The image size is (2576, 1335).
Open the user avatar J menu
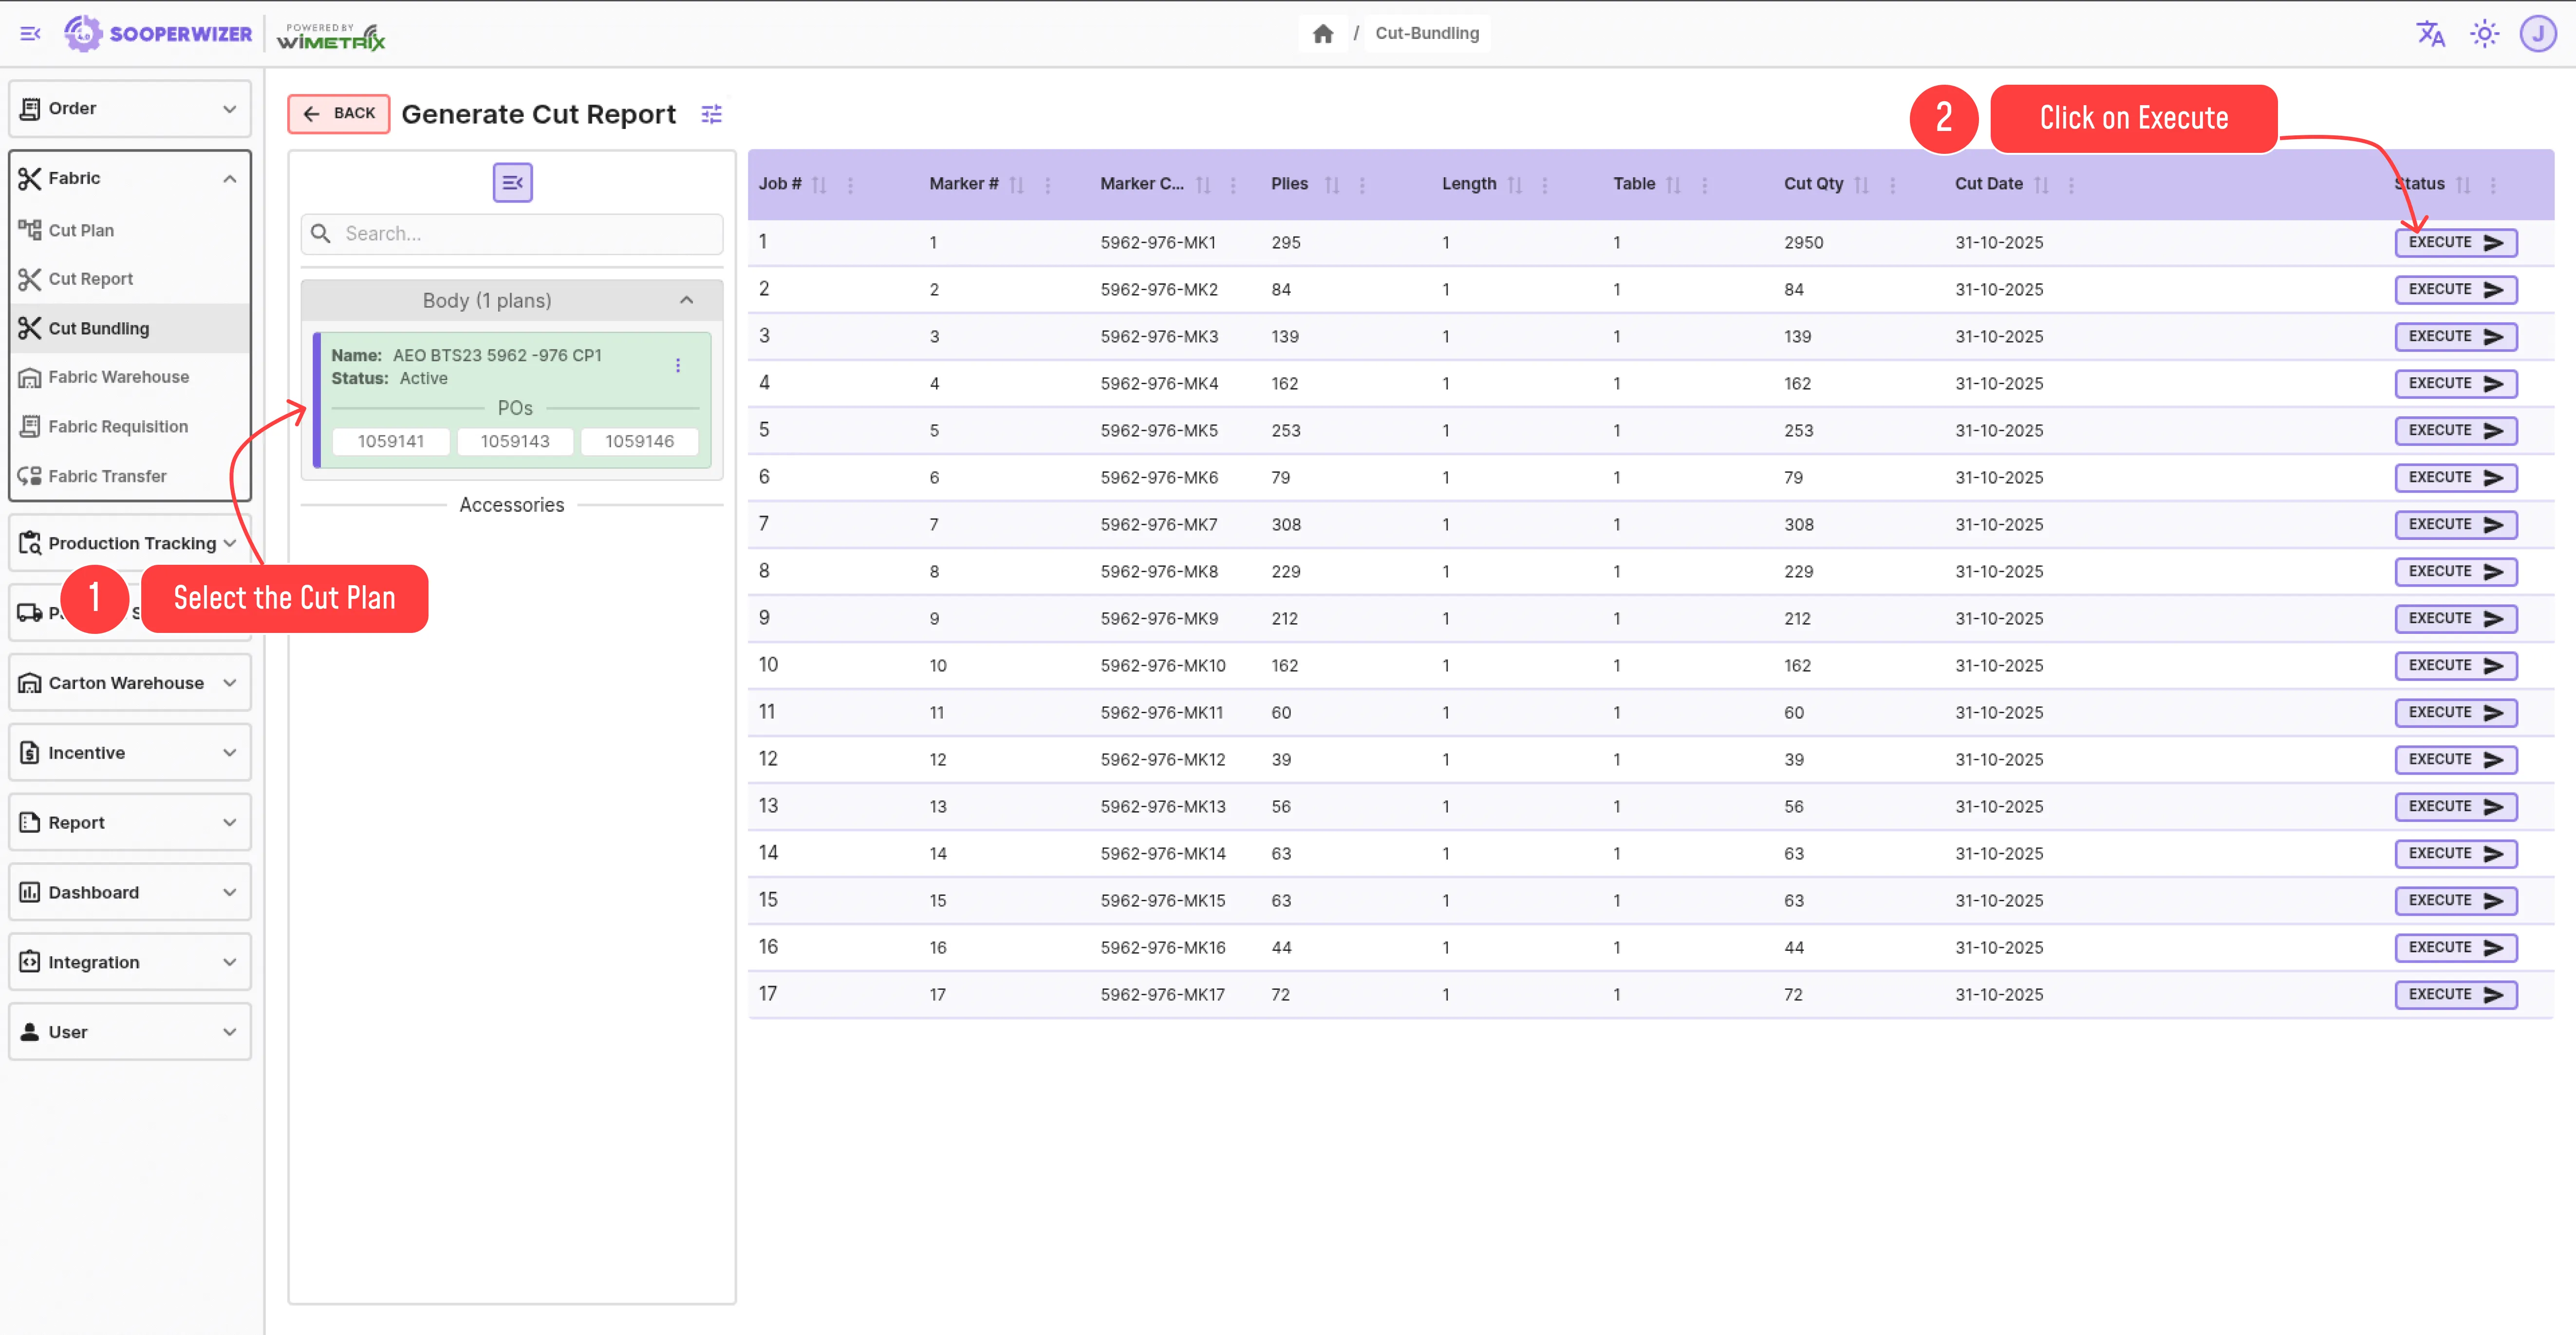(2537, 33)
